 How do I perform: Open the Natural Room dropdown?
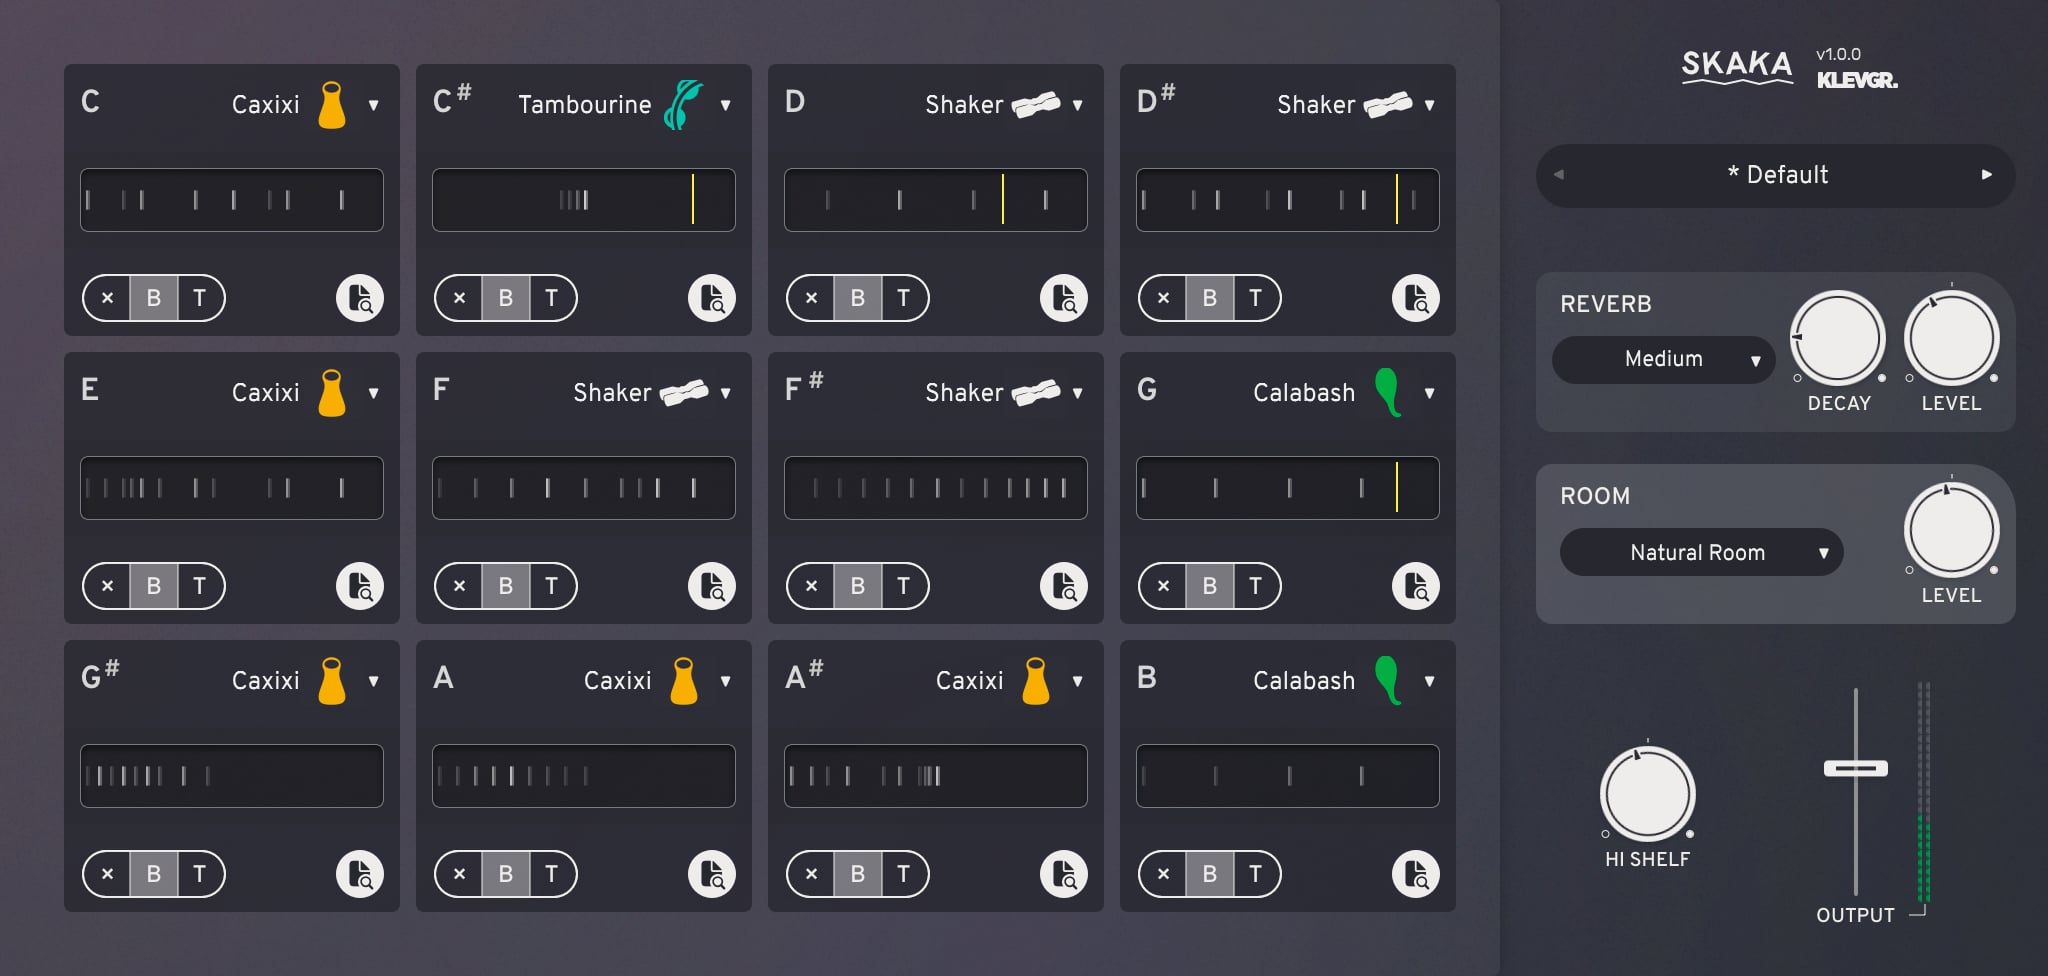1701,552
